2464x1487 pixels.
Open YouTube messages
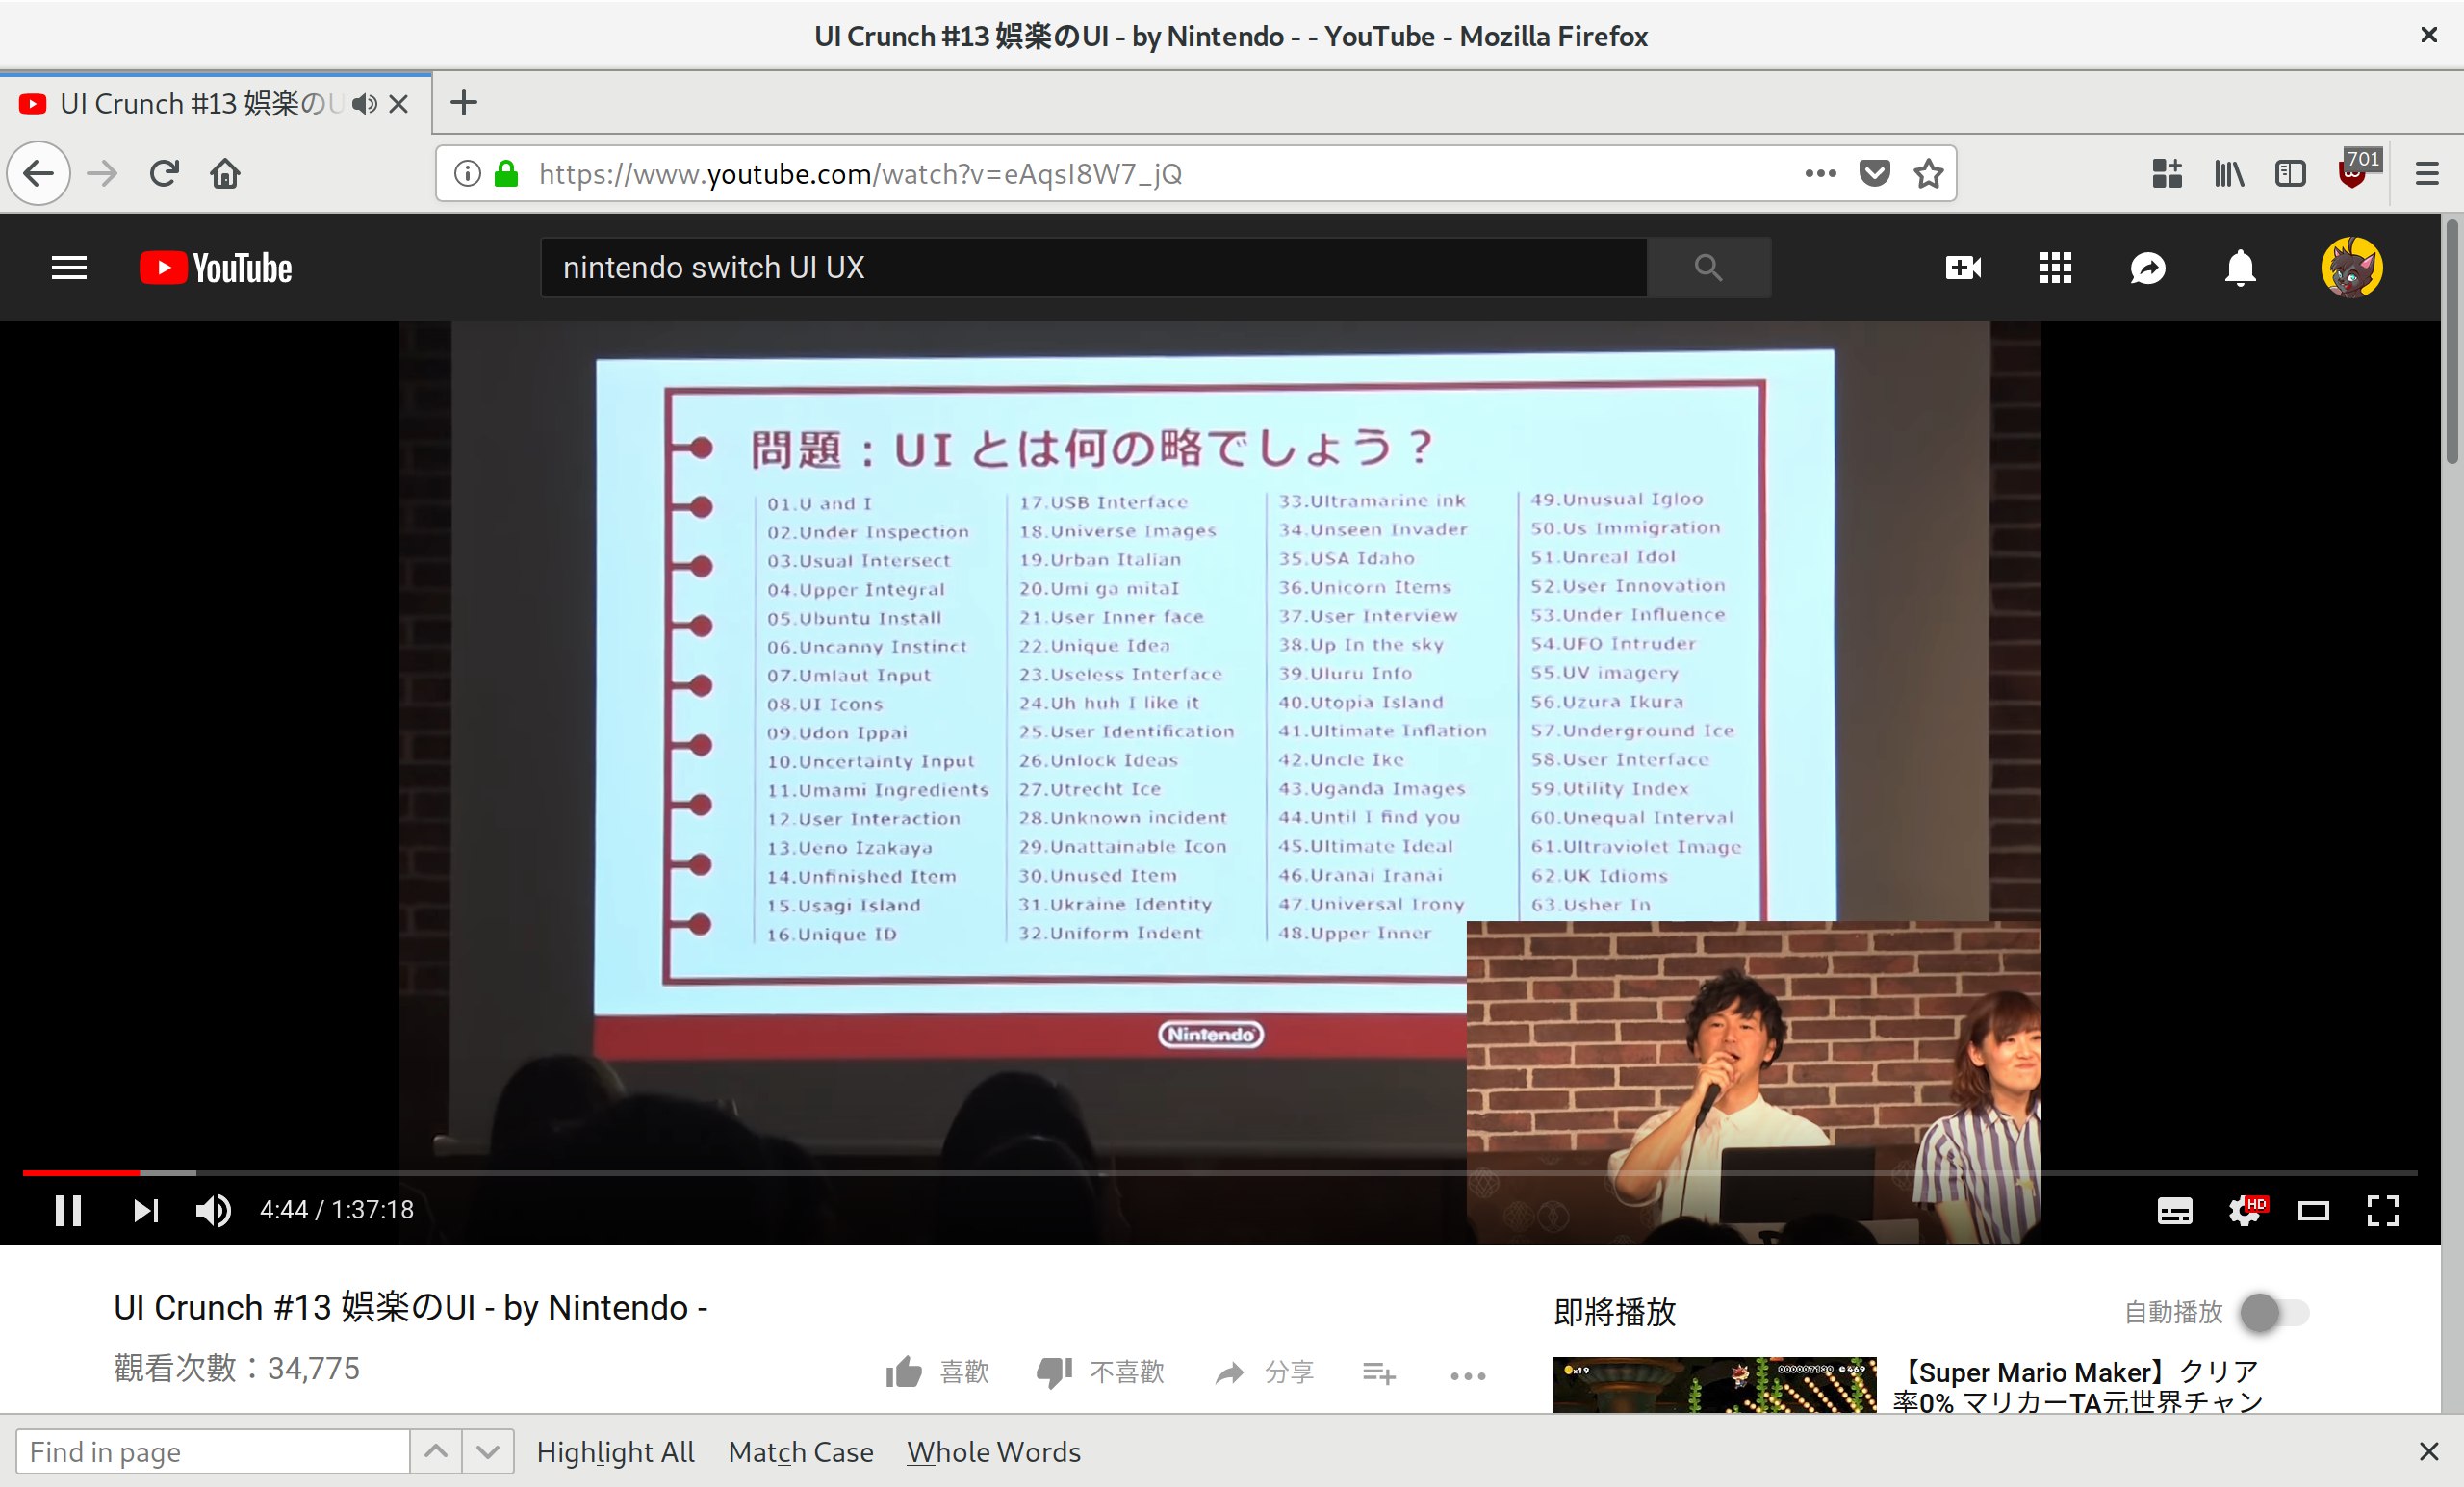(x=2147, y=268)
